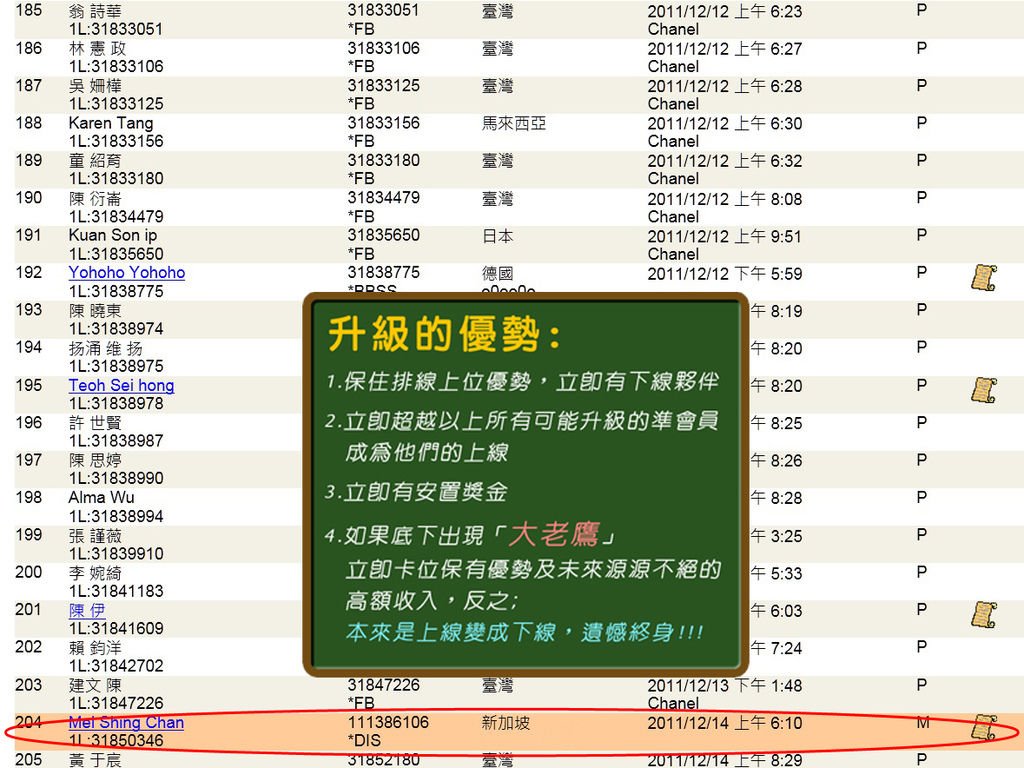The width and height of the screenshot is (1024, 768).
Task: Click chalkboard line 3.立即有安置獎金
Action: (416, 492)
